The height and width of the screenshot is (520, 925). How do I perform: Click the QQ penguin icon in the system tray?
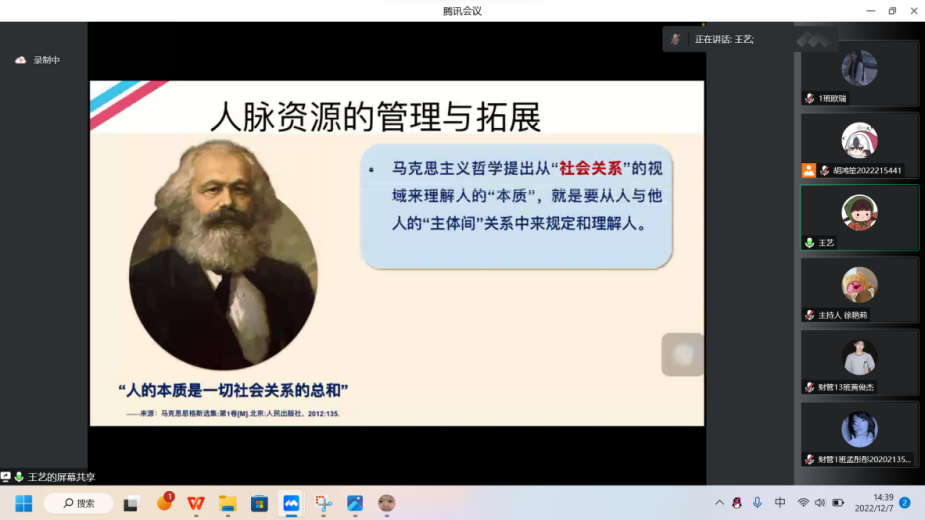[737, 503]
